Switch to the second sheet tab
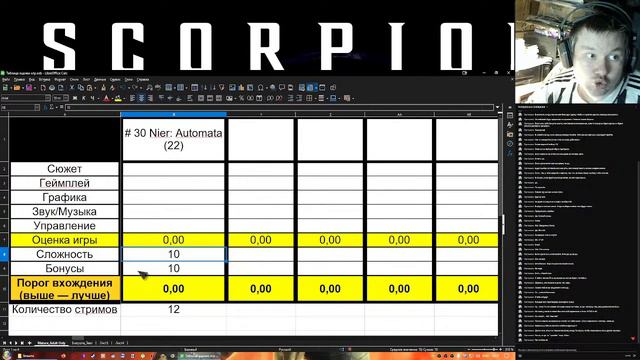Viewport: 640px width, 360px height. click(82, 343)
